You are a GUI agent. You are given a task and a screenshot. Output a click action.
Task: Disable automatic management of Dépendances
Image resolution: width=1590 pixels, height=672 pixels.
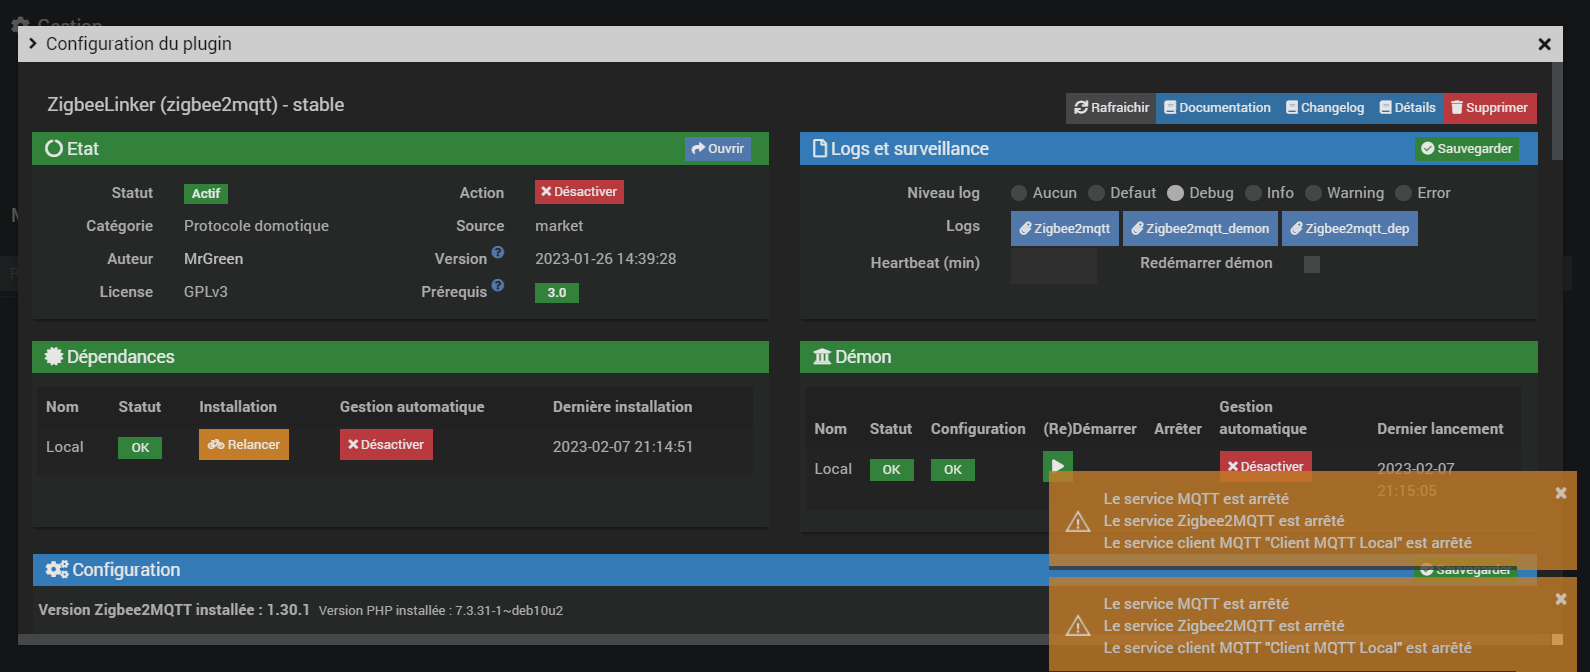[x=386, y=445]
